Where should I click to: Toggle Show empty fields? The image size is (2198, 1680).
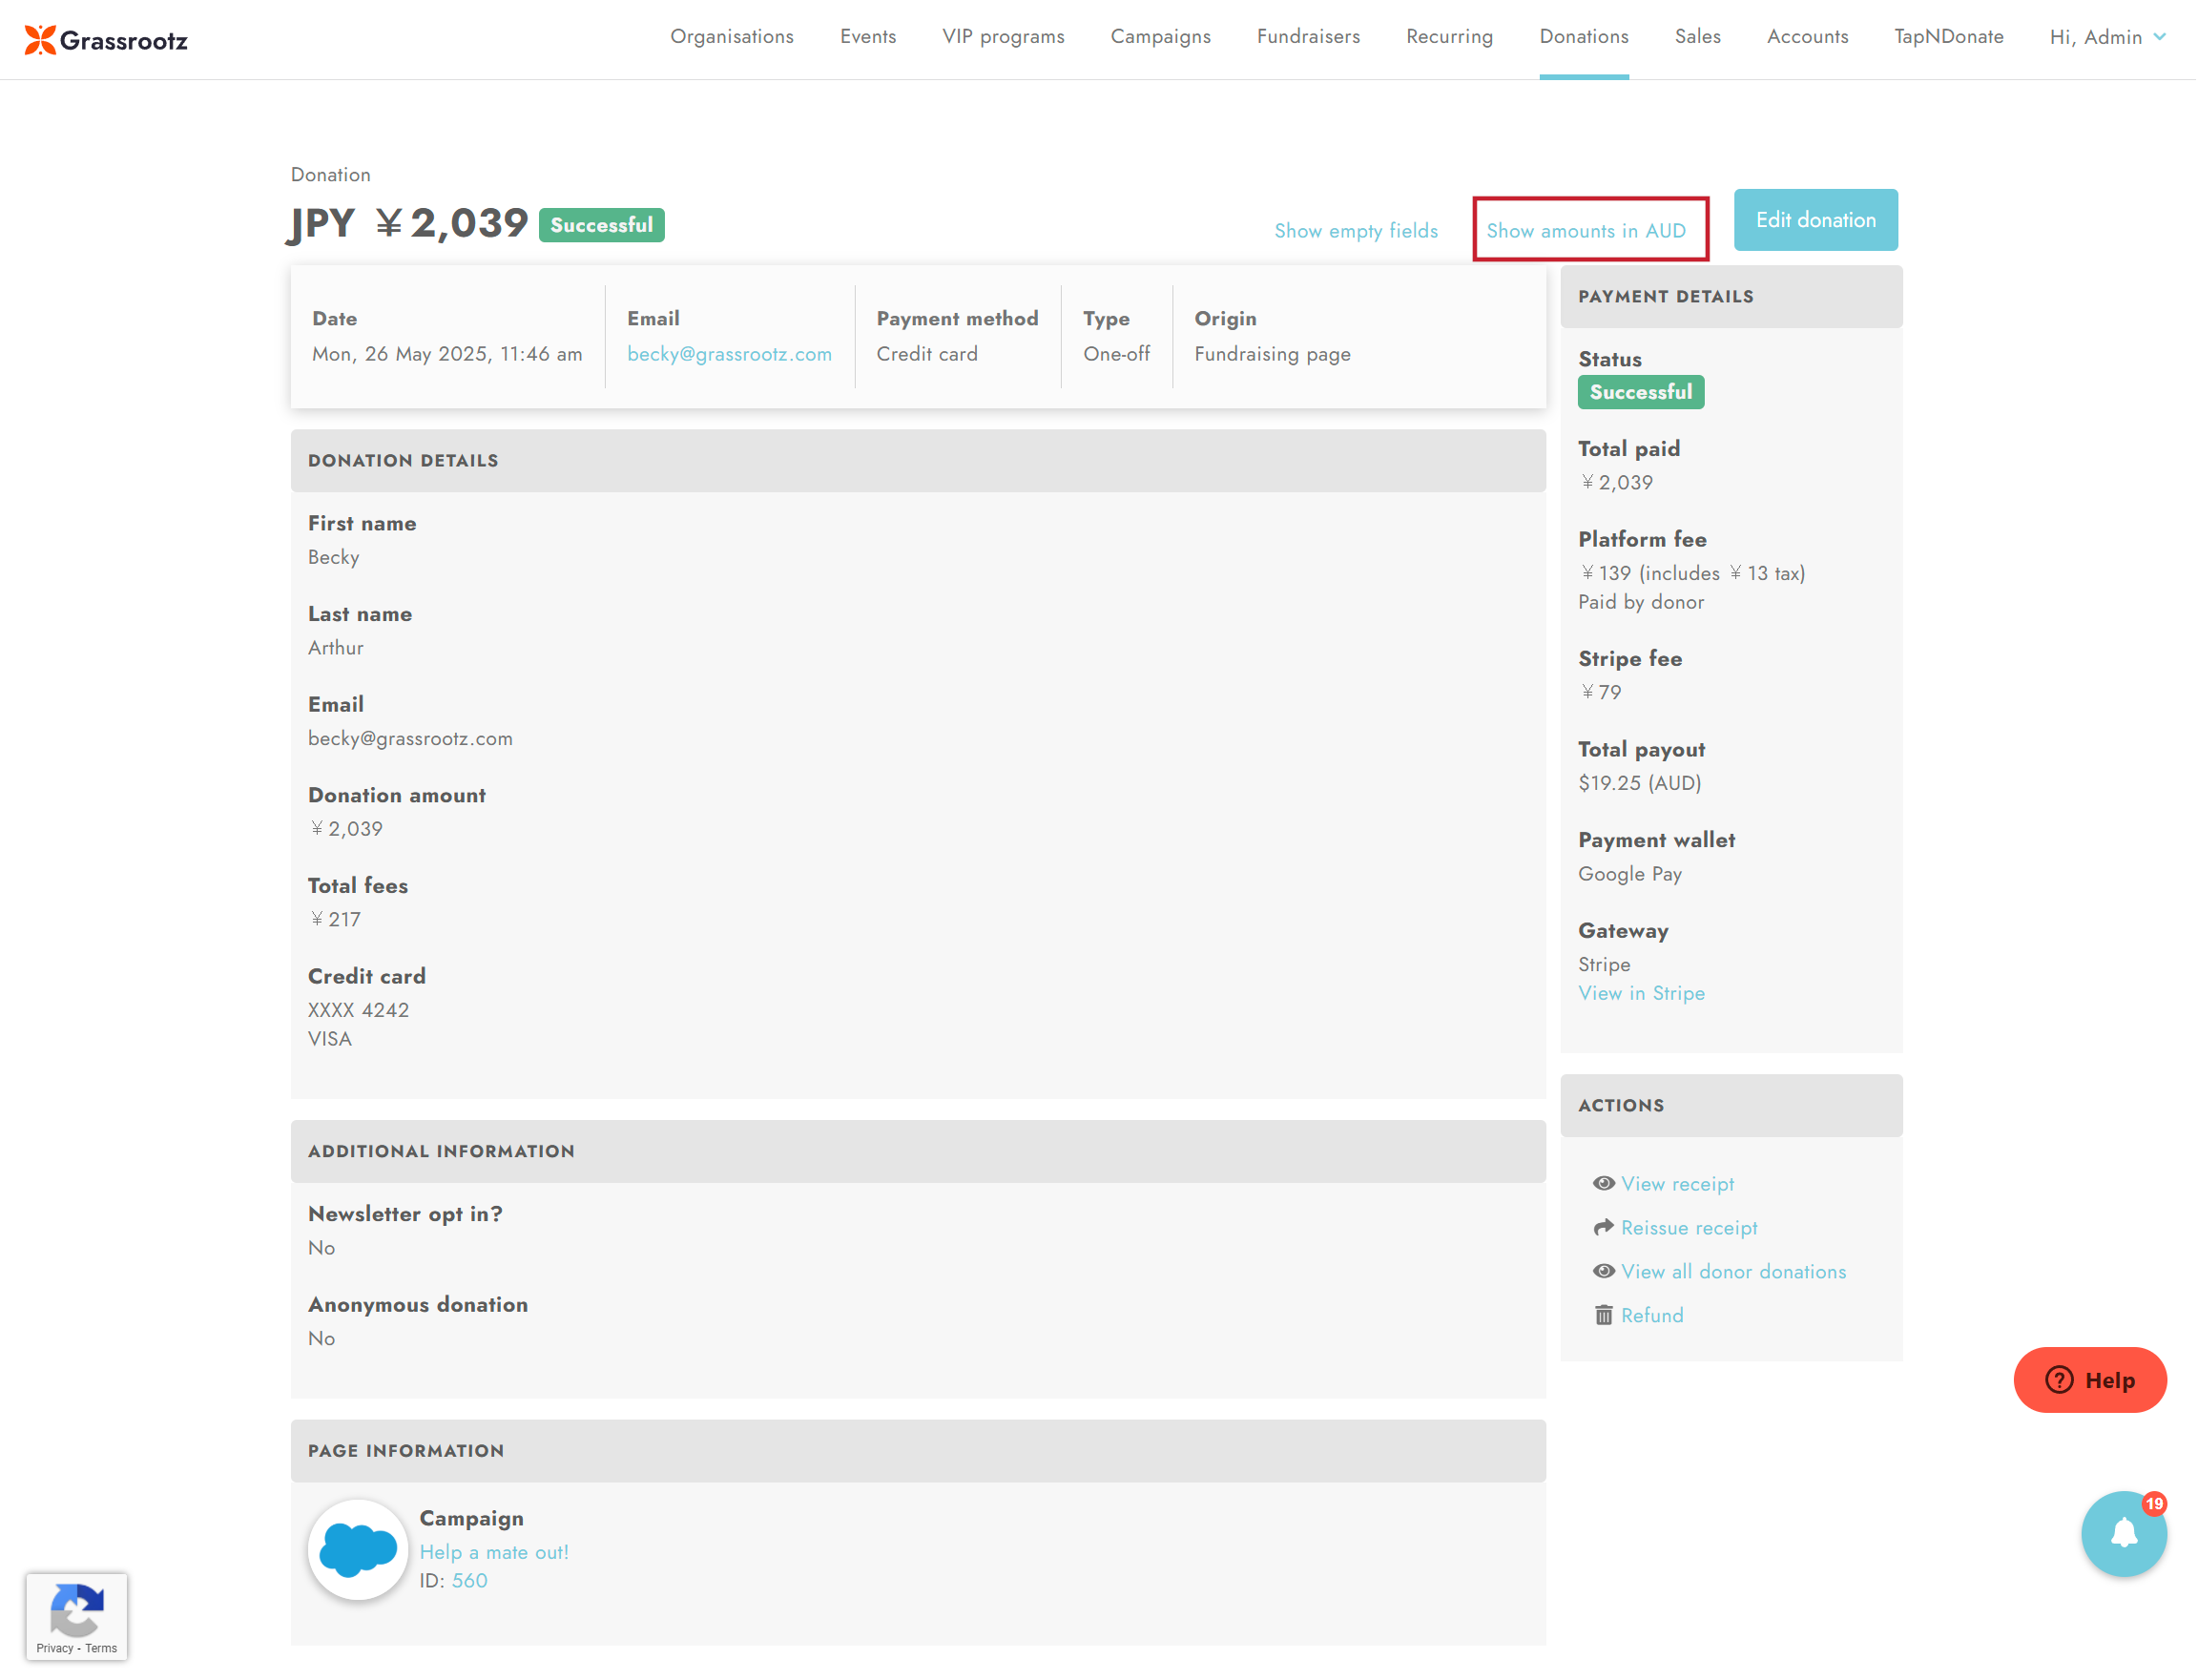click(x=1356, y=231)
